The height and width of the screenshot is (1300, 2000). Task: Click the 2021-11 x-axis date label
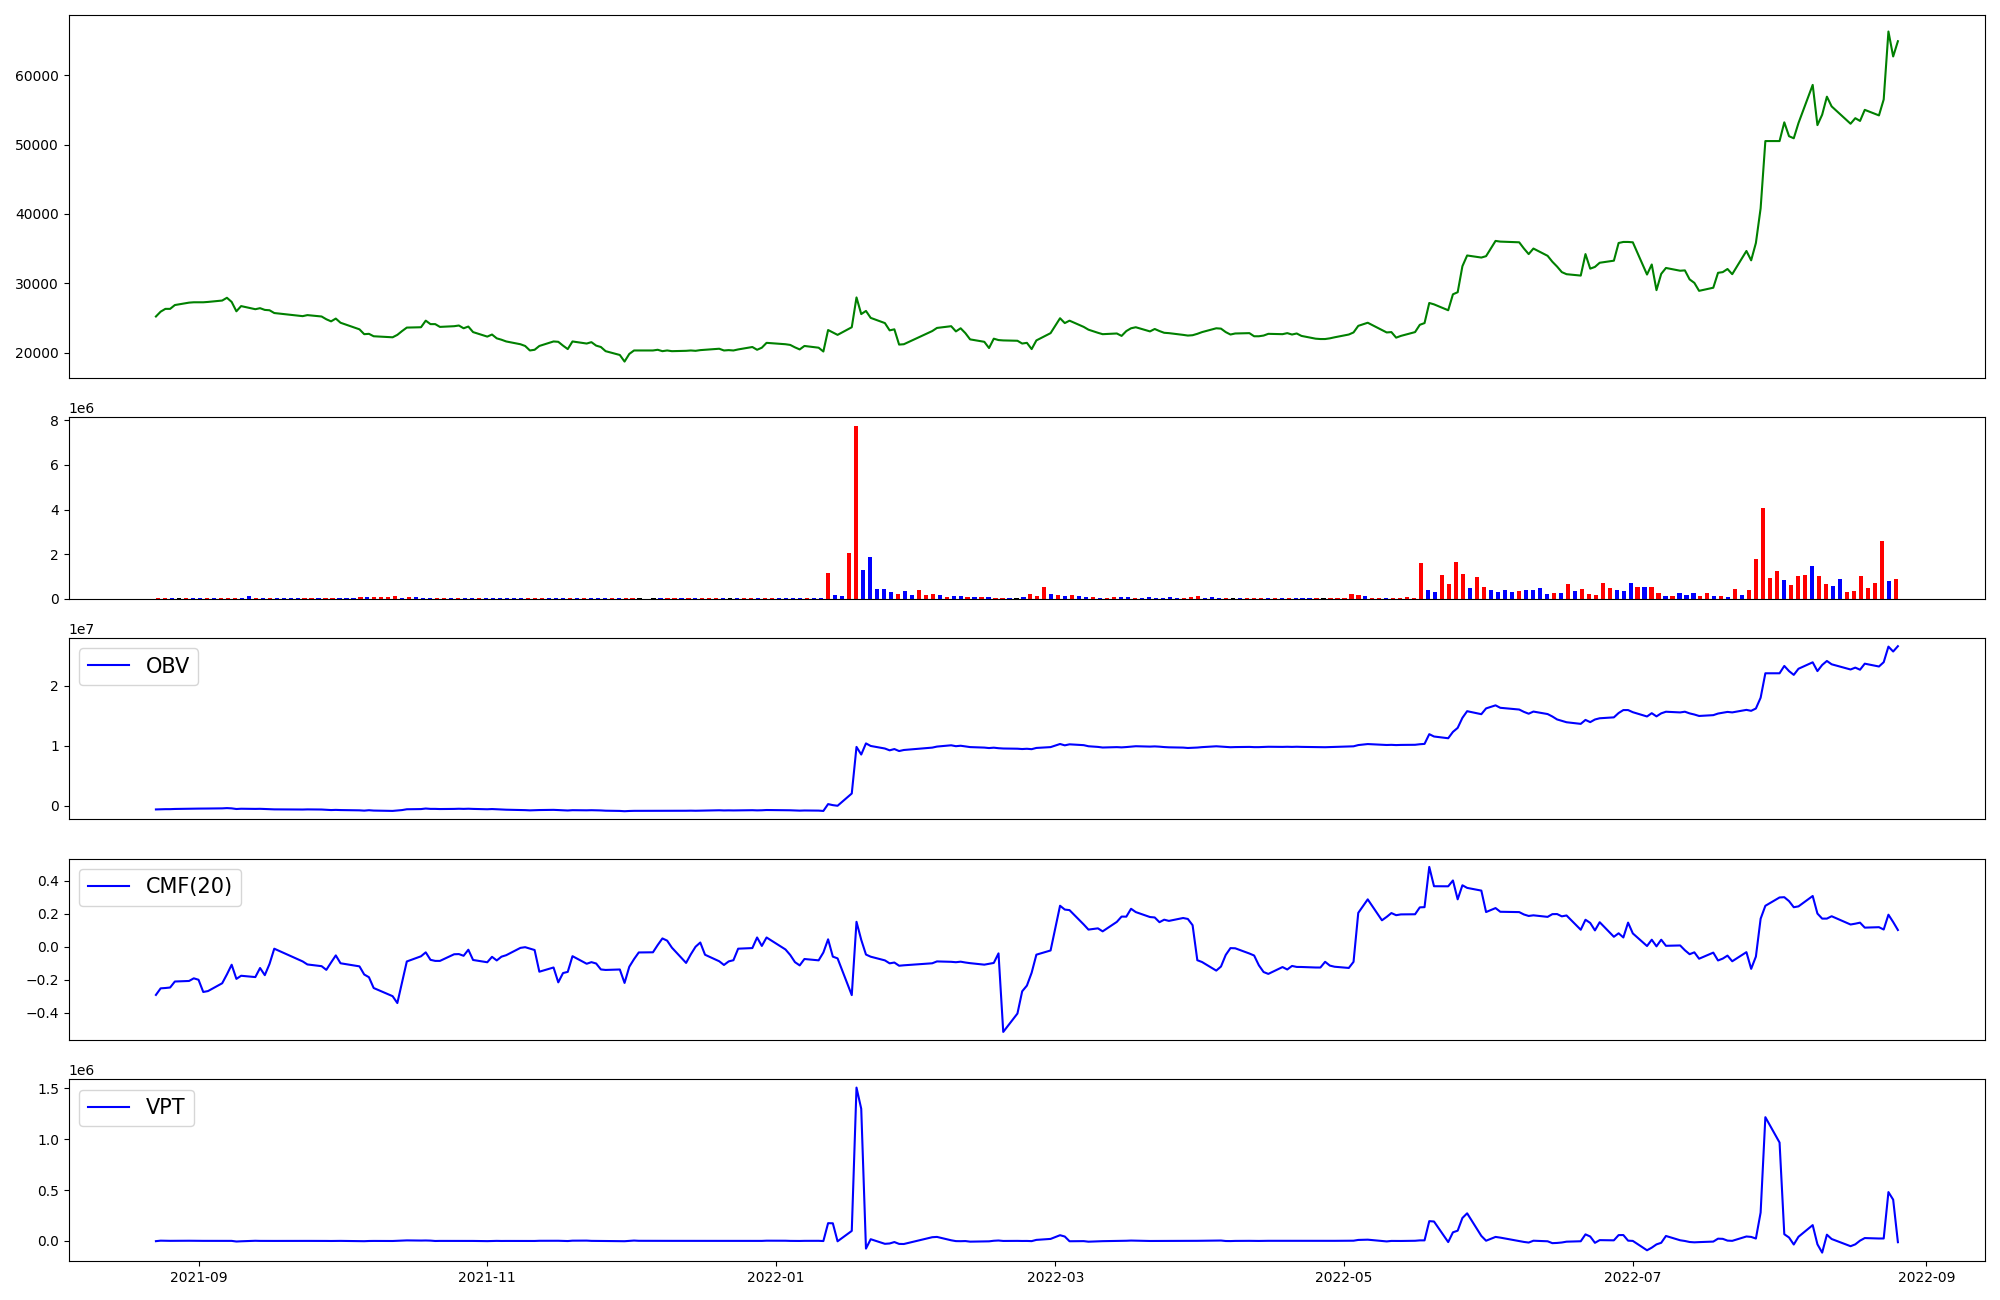pos(486,1276)
